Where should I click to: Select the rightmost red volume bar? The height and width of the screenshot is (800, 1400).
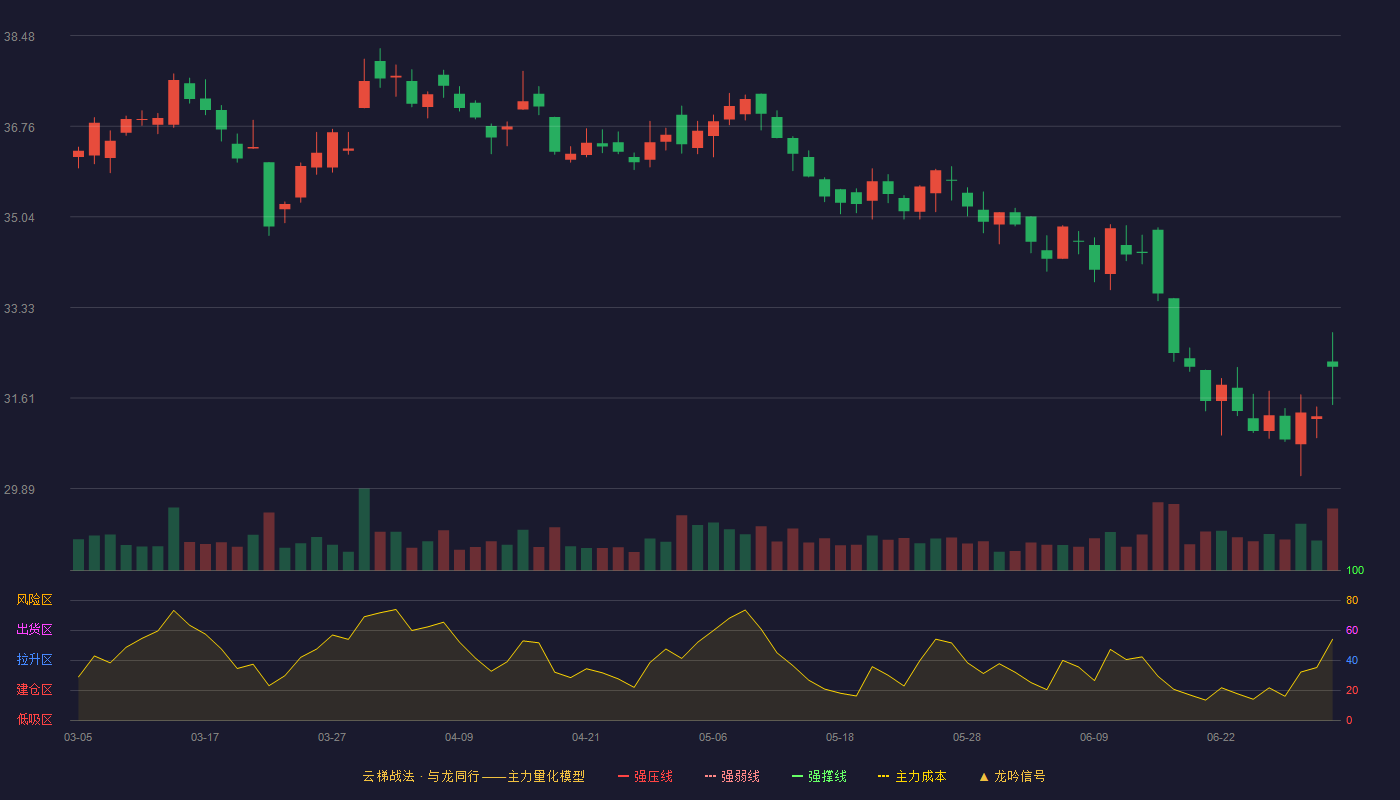(x=1332, y=539)
